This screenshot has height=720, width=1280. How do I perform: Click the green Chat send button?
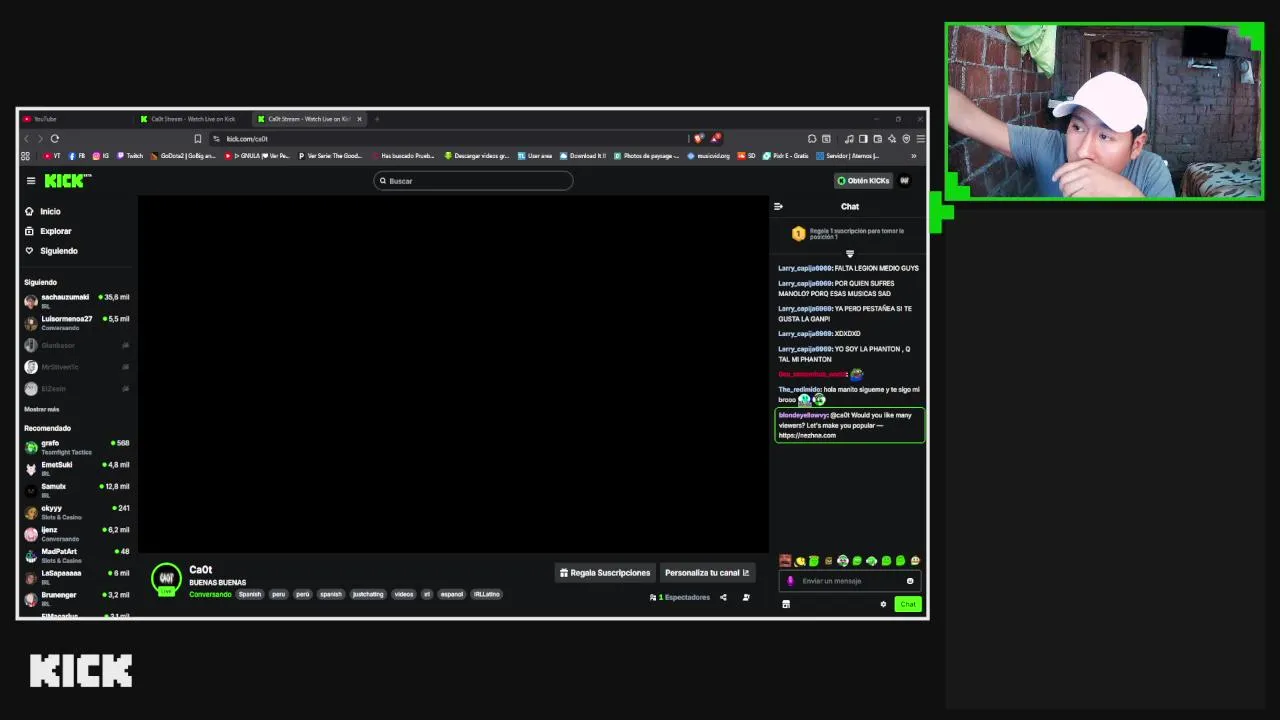click(x=907, y=604)
